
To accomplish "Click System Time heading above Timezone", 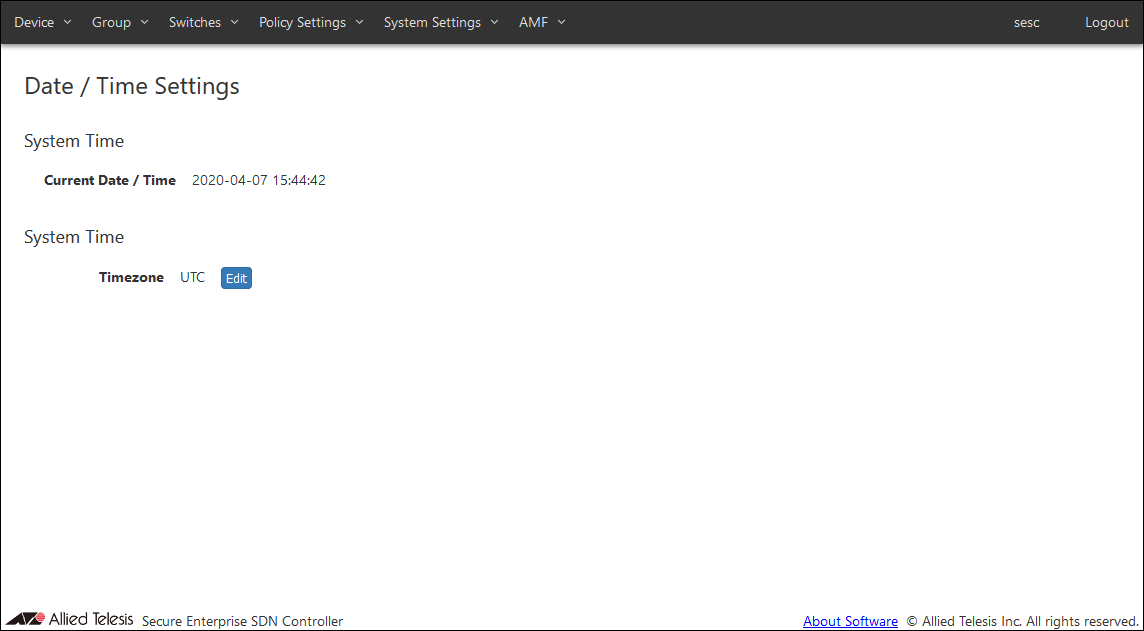I will click(74, 237).
